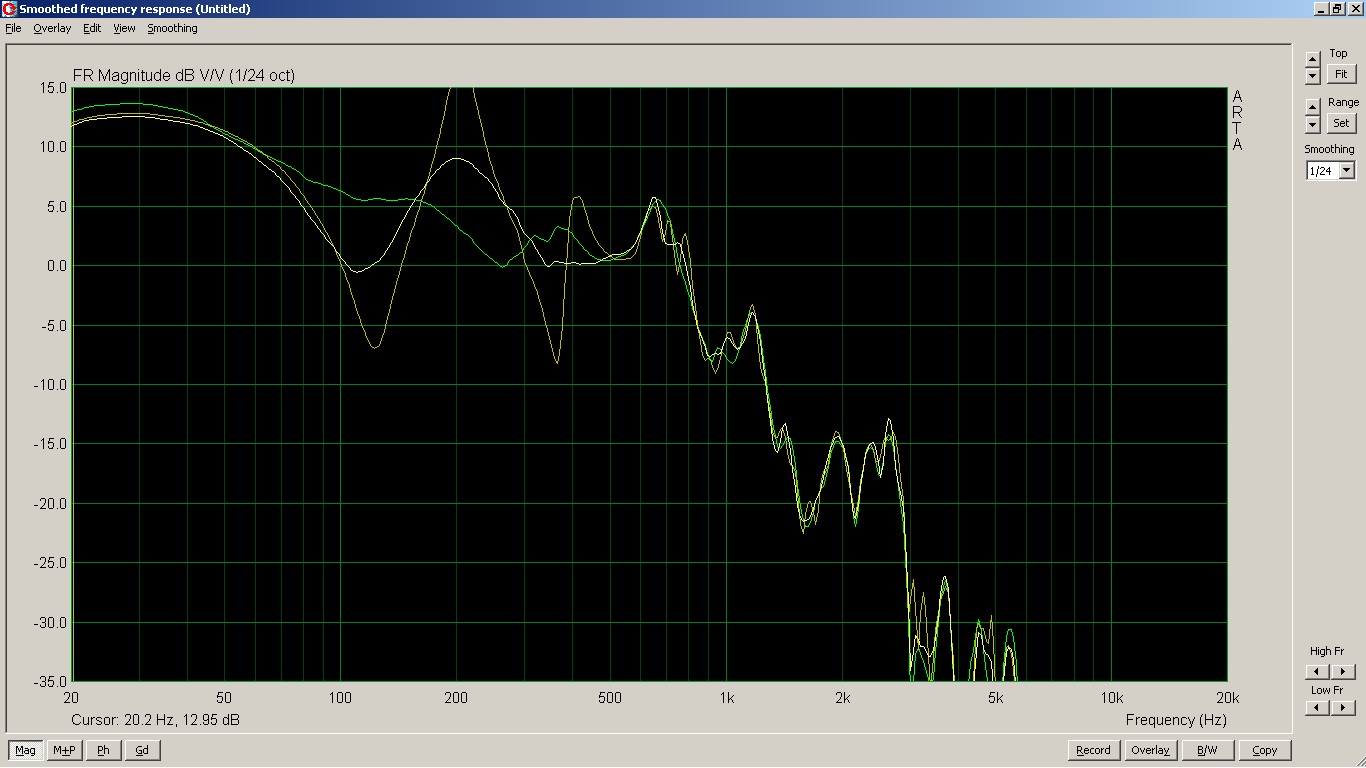The image size is (1366, 768).
Task: Click the cursor readout 20.2 Hz text
Action: (155, 720)
